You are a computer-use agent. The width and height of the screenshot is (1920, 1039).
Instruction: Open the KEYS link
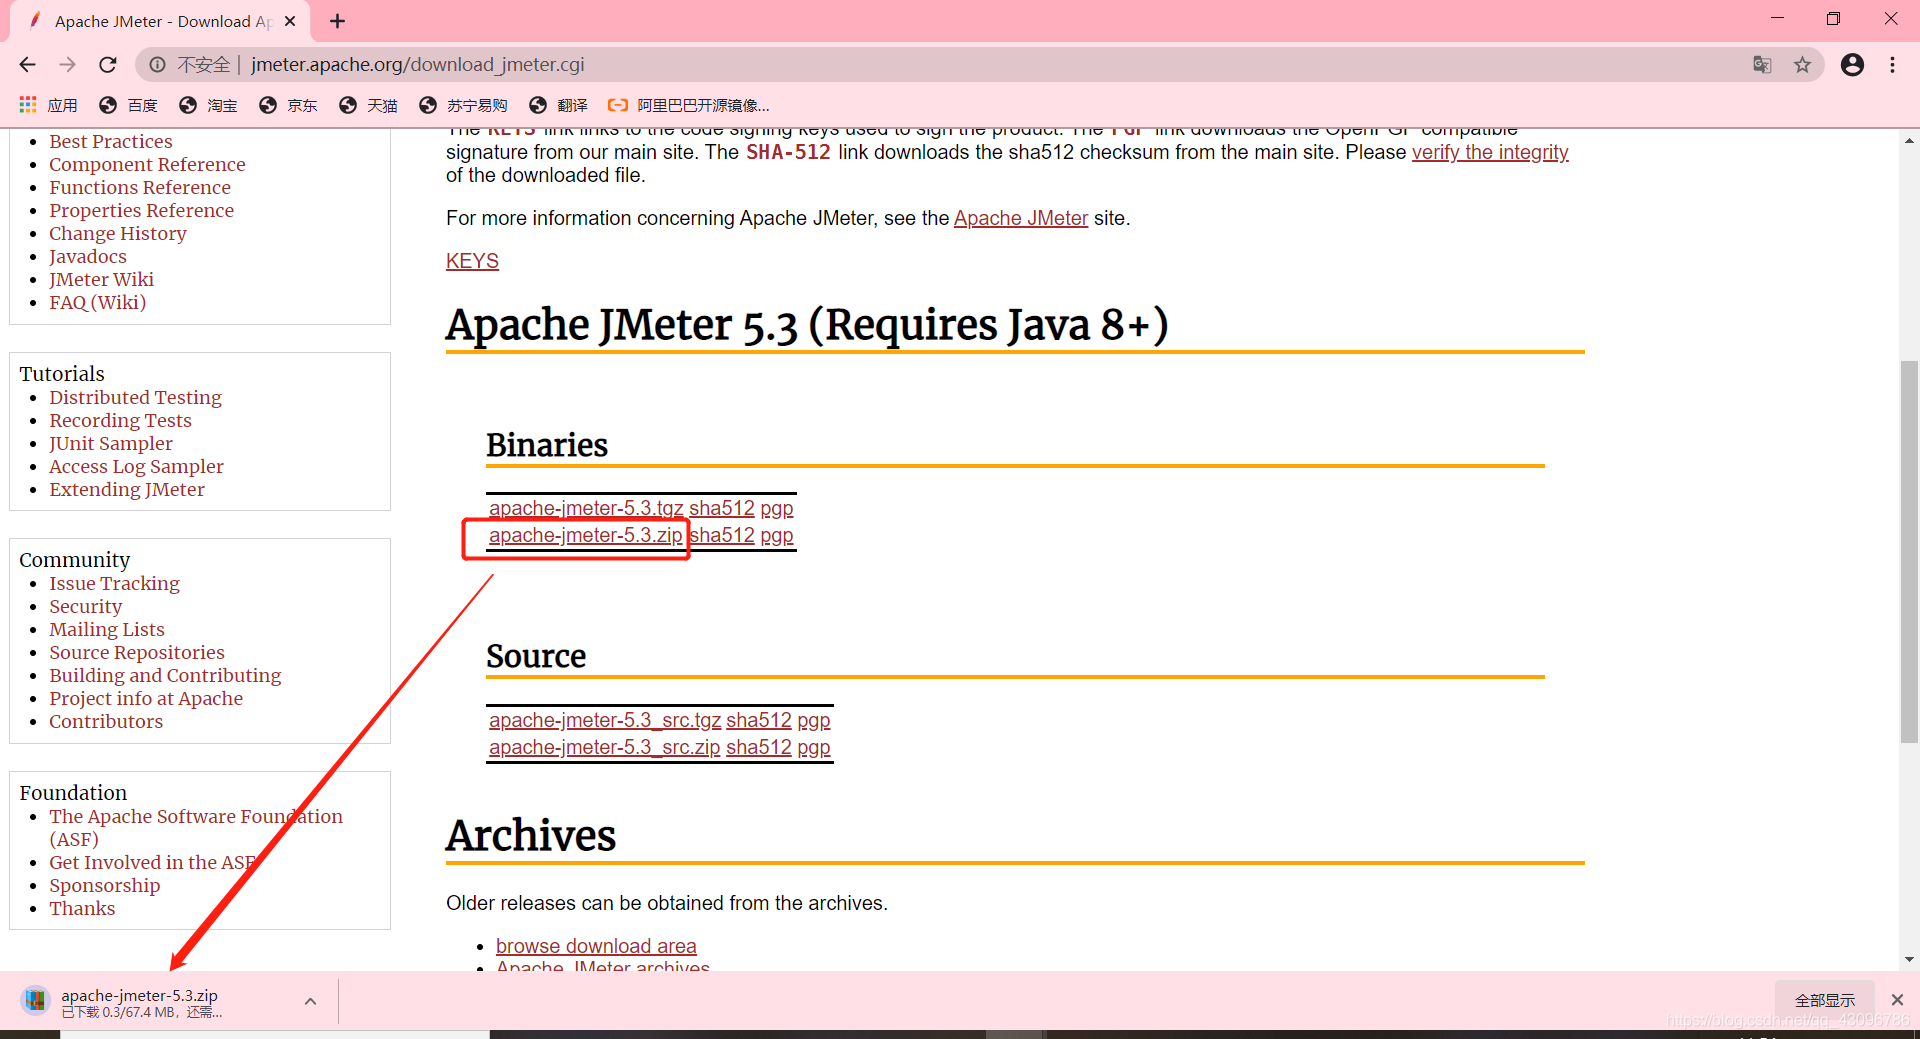472,261
